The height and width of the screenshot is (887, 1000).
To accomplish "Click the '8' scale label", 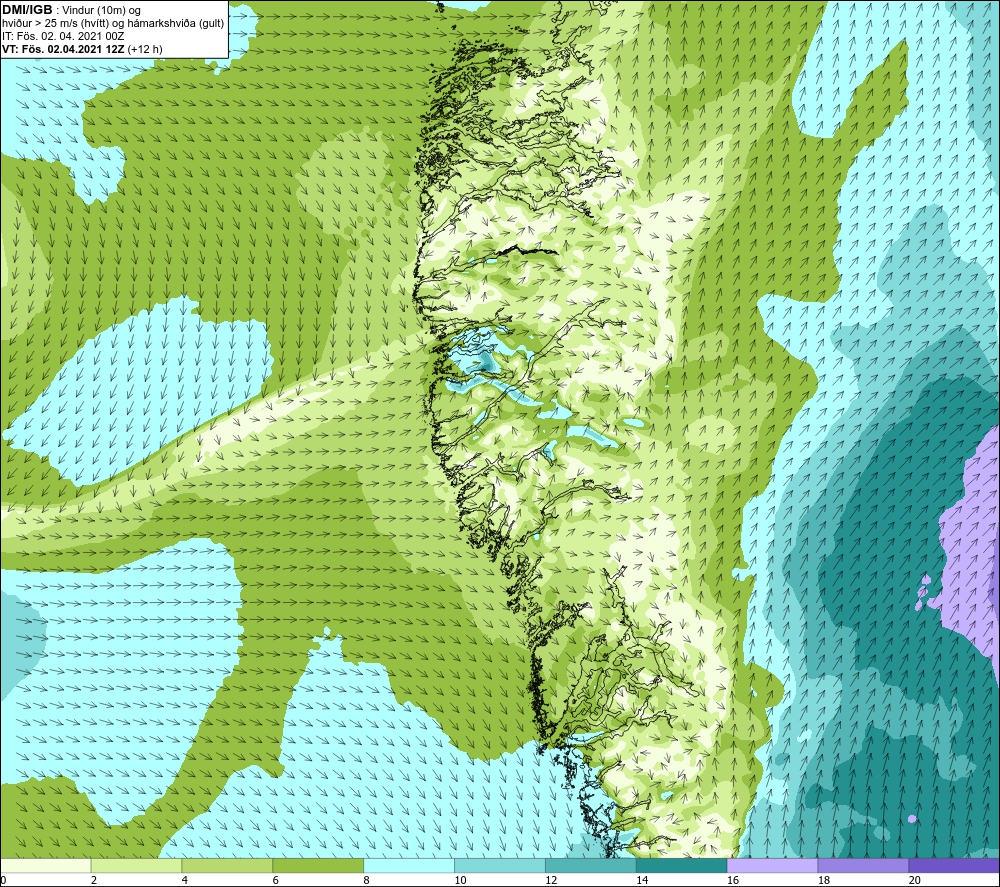I will 367,880.
